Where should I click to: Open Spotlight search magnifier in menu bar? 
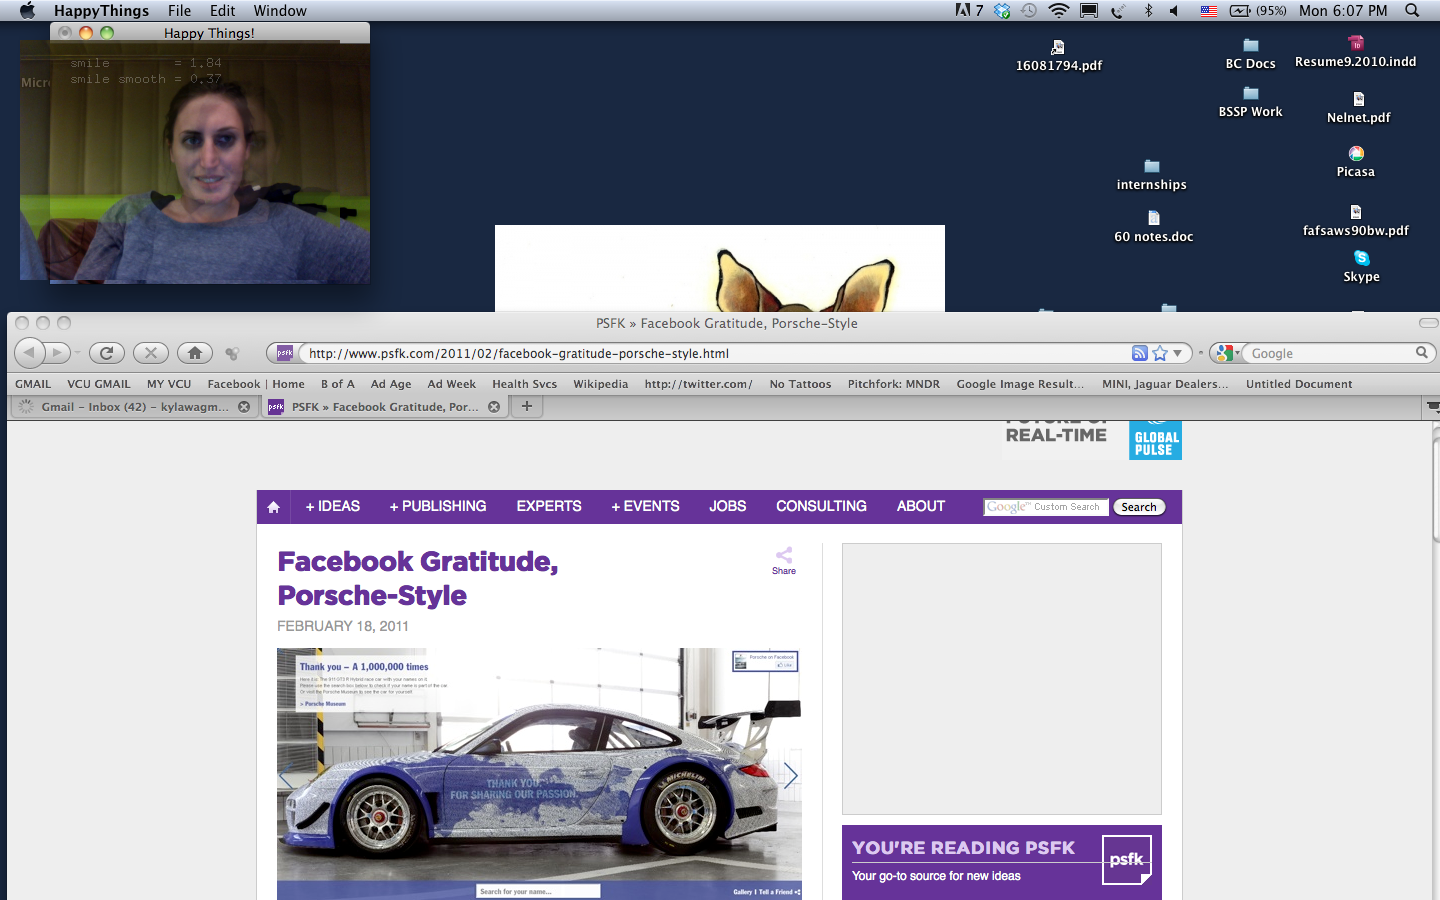click(x=1412, y=11)
